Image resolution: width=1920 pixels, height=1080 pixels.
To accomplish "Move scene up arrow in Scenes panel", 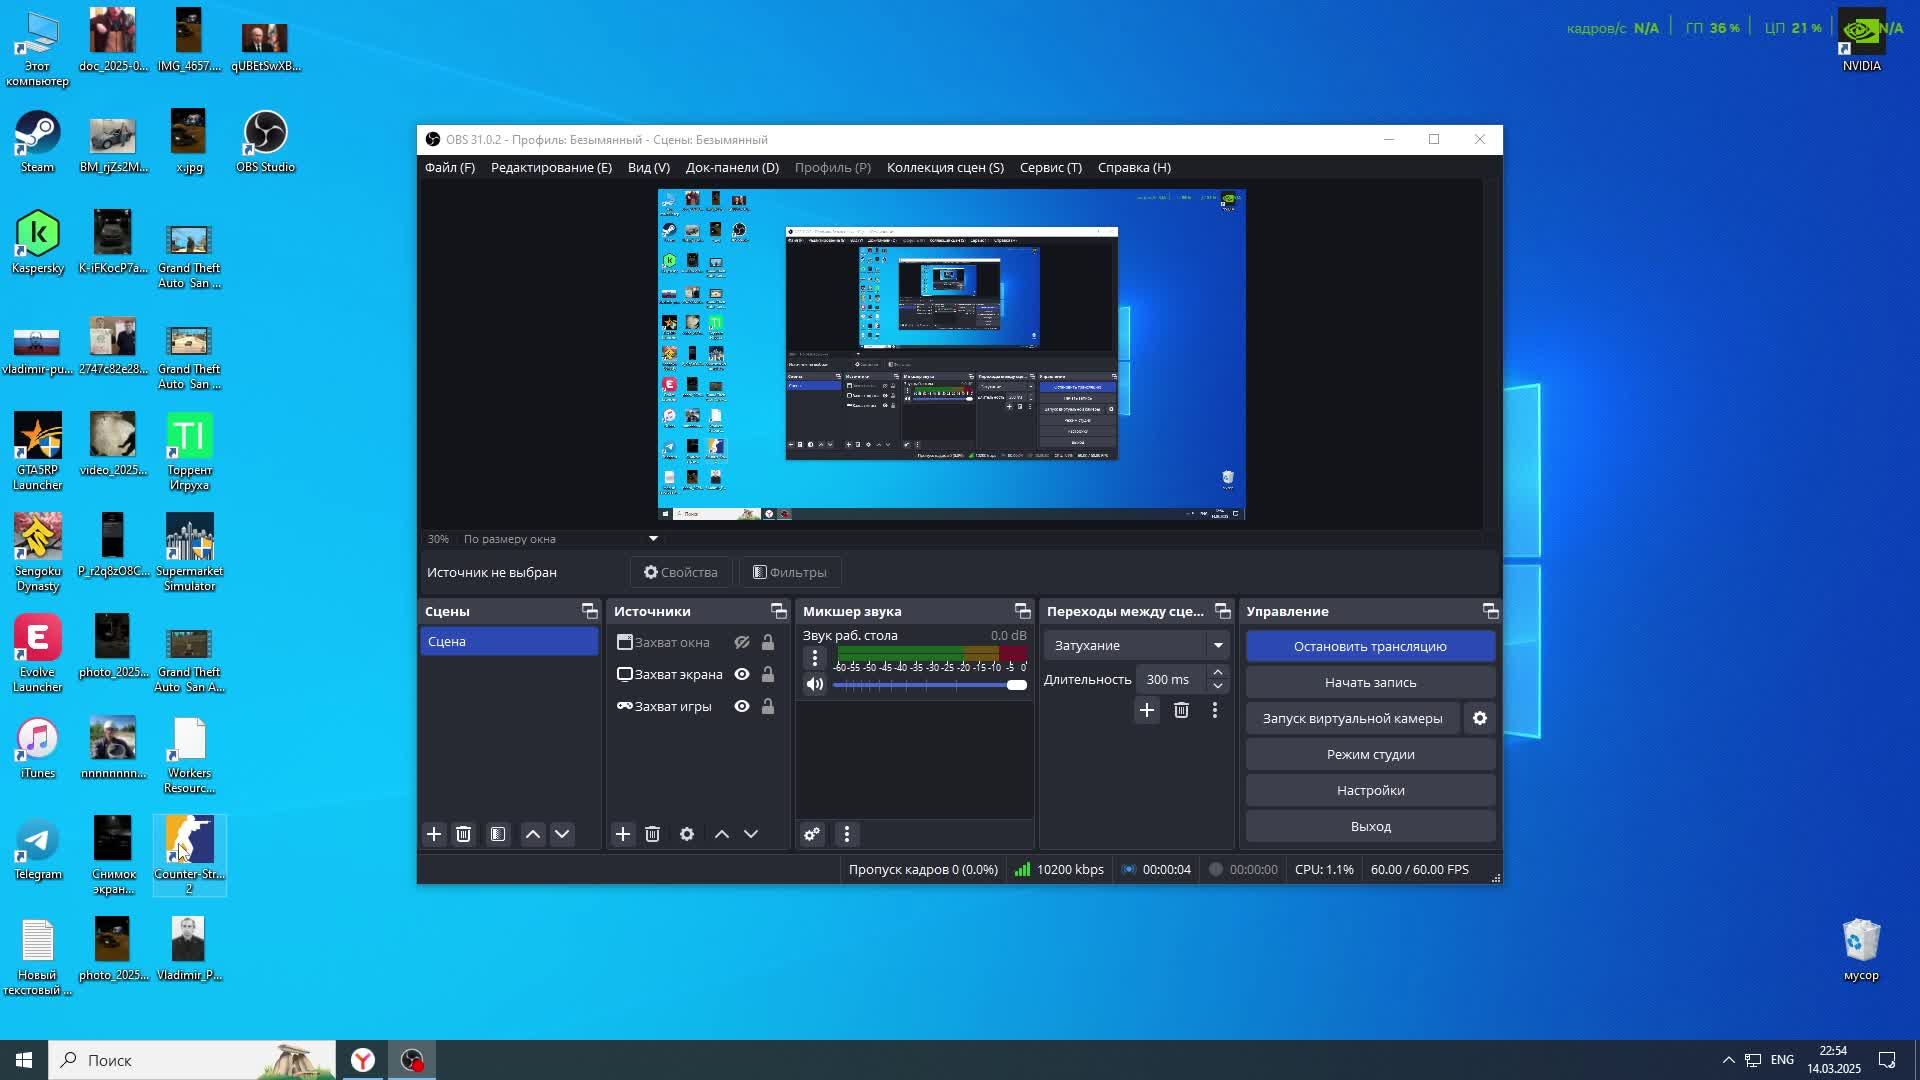I will click(x=533, y=834).
